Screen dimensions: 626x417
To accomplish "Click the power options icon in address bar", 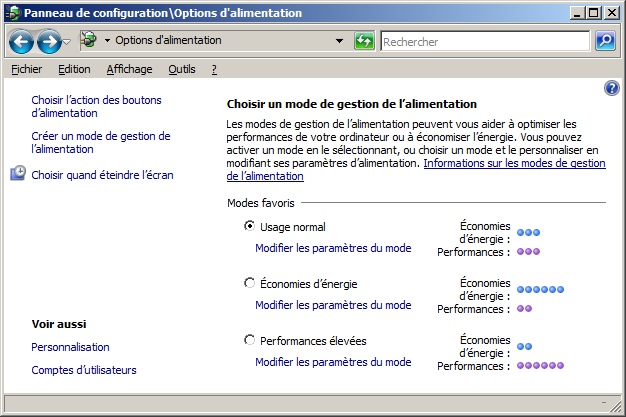I will 88,41.
